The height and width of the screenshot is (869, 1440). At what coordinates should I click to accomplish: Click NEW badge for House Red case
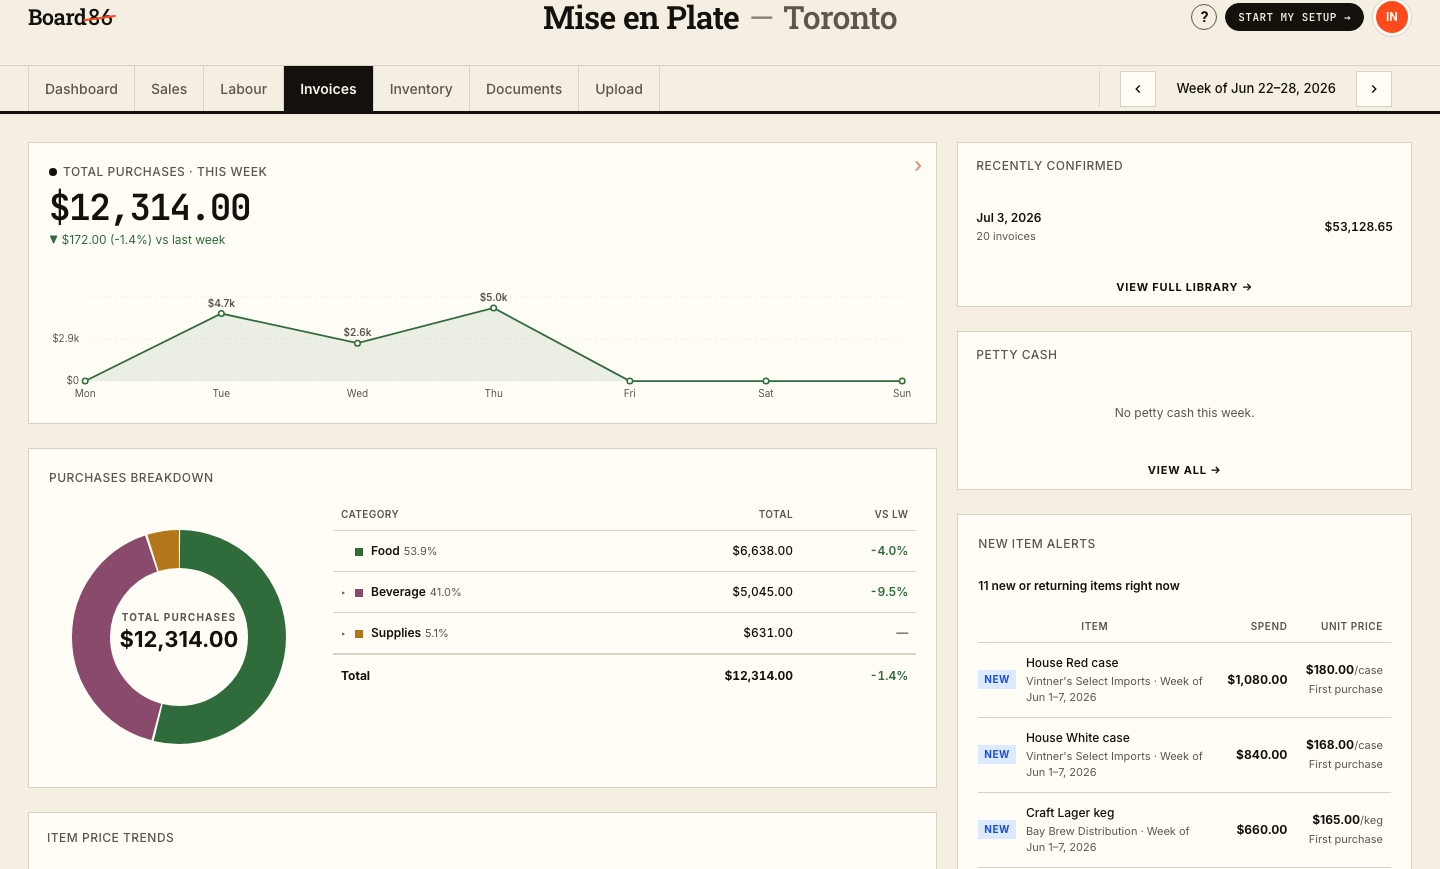[x=997, y=680]
